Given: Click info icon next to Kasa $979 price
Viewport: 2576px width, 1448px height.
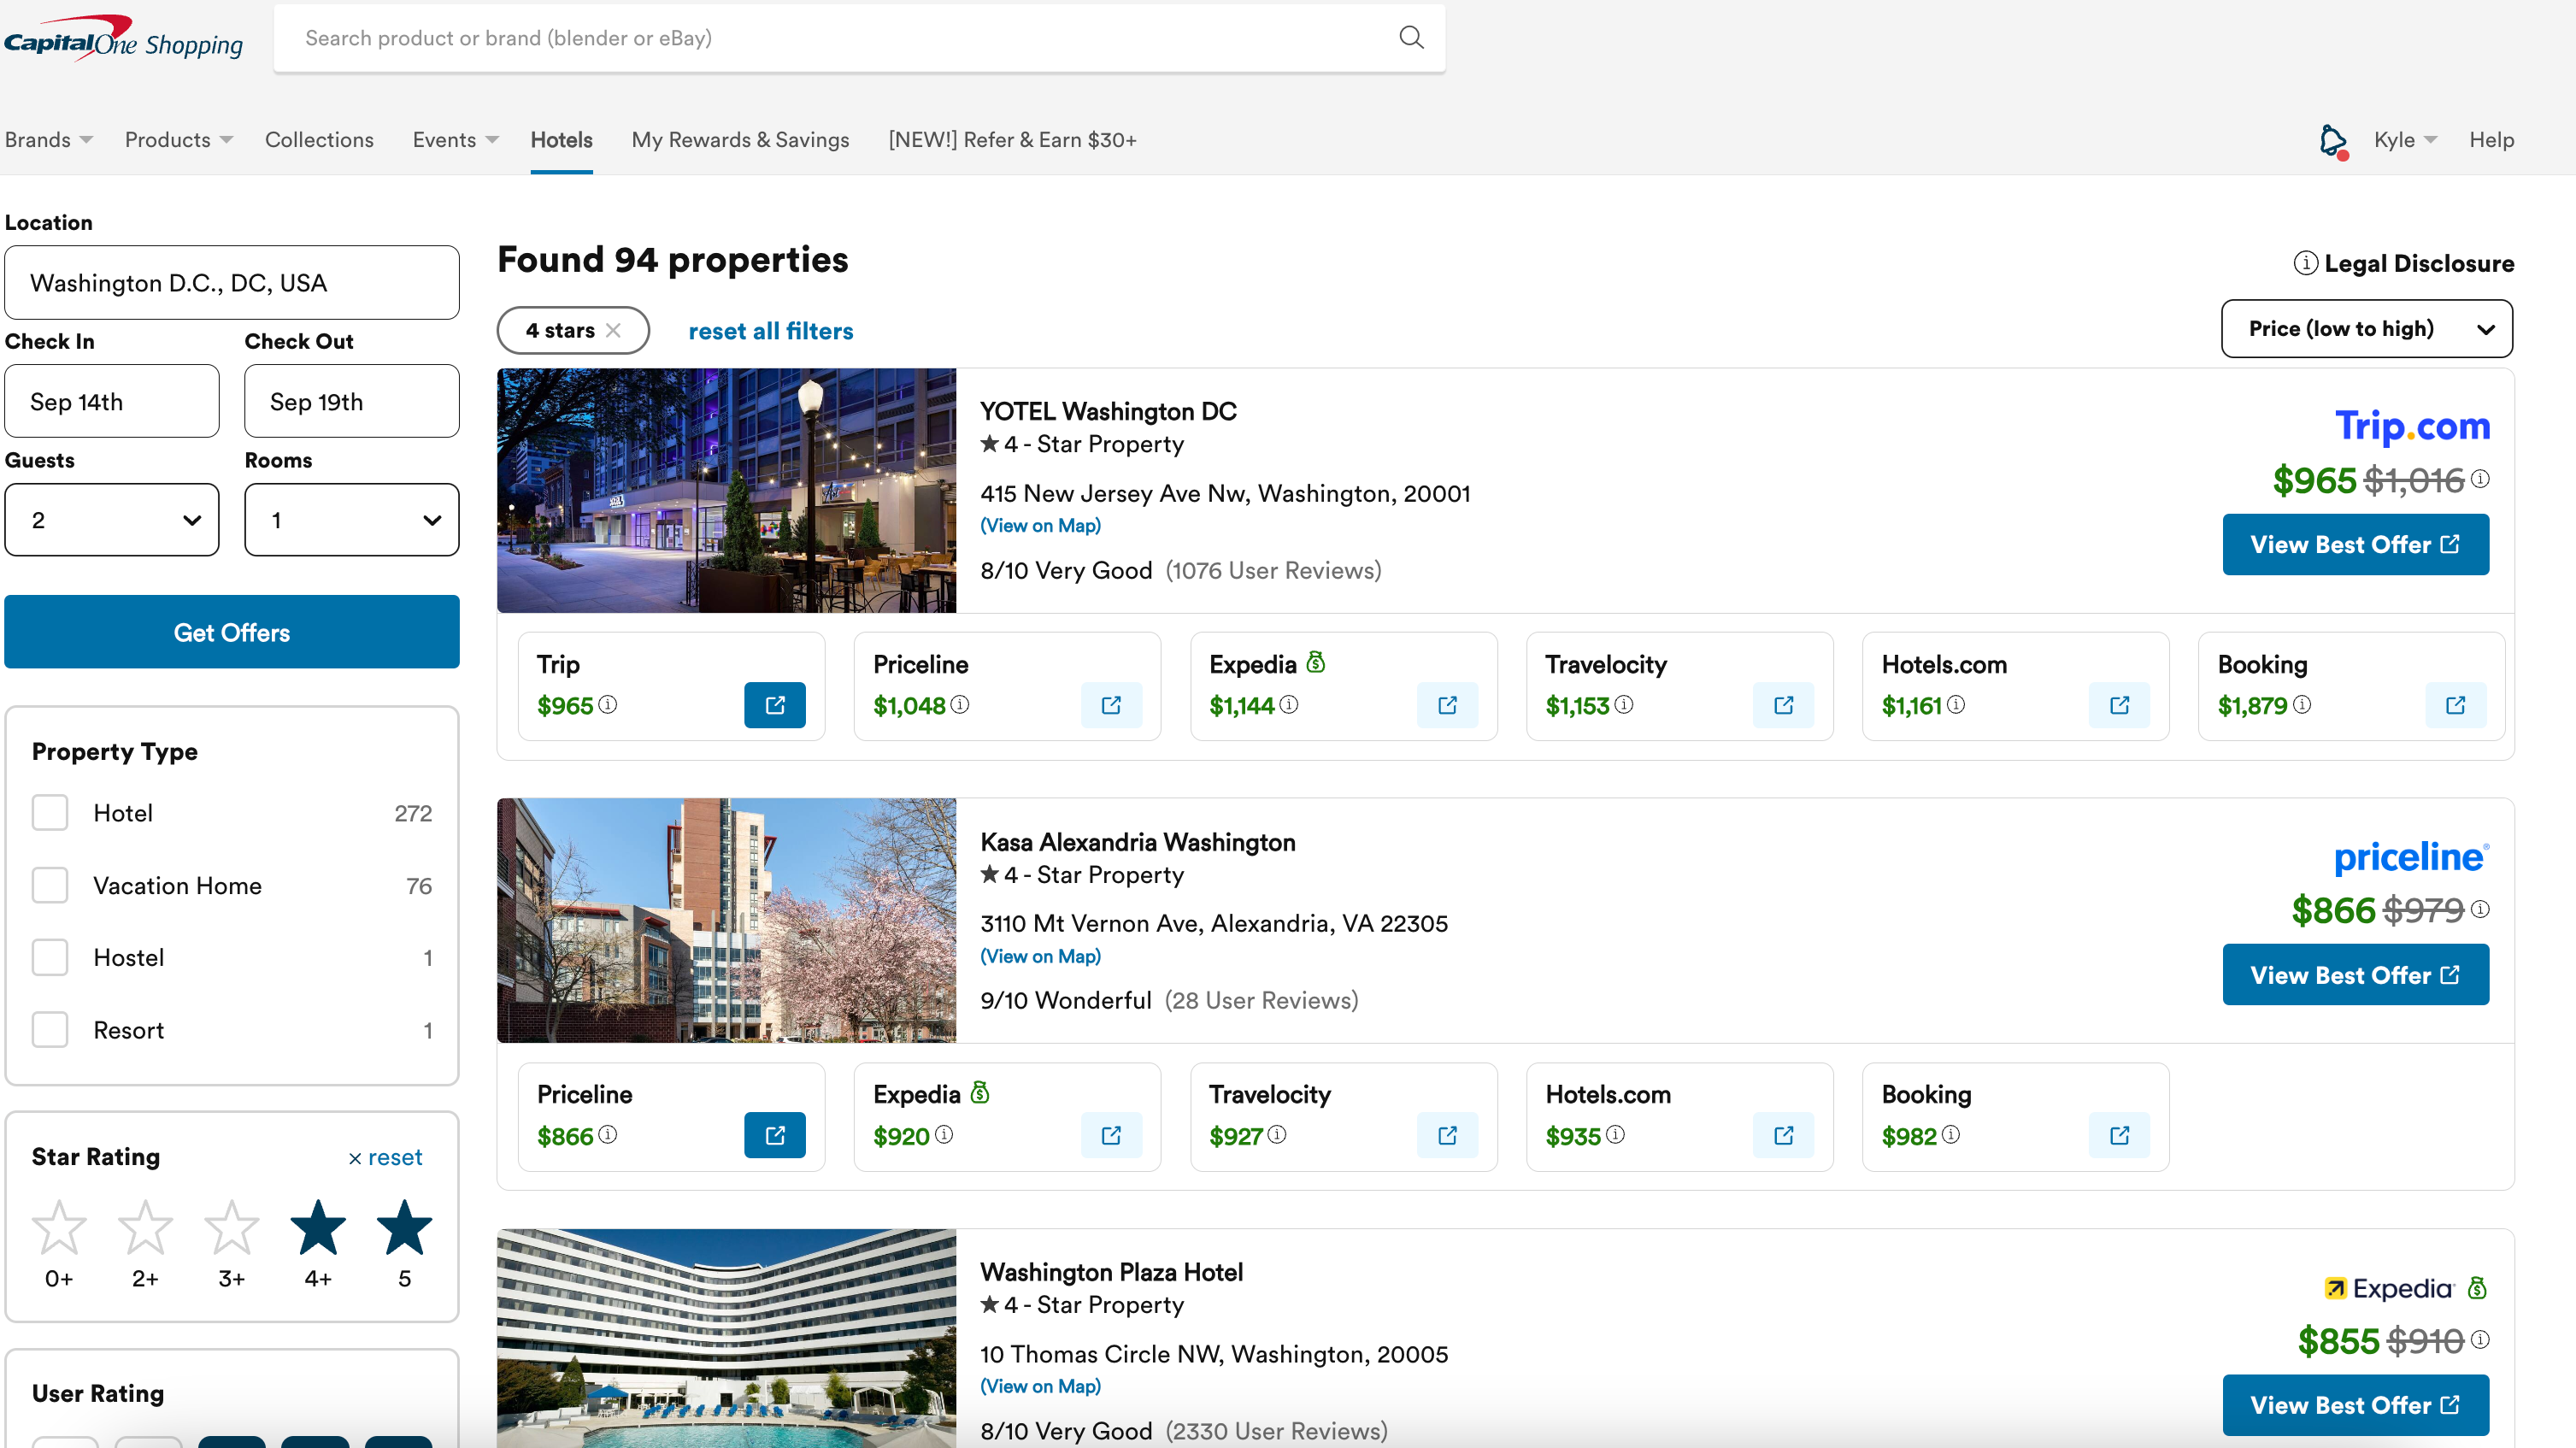Looking at the screenshot, I should [2481, 909].
